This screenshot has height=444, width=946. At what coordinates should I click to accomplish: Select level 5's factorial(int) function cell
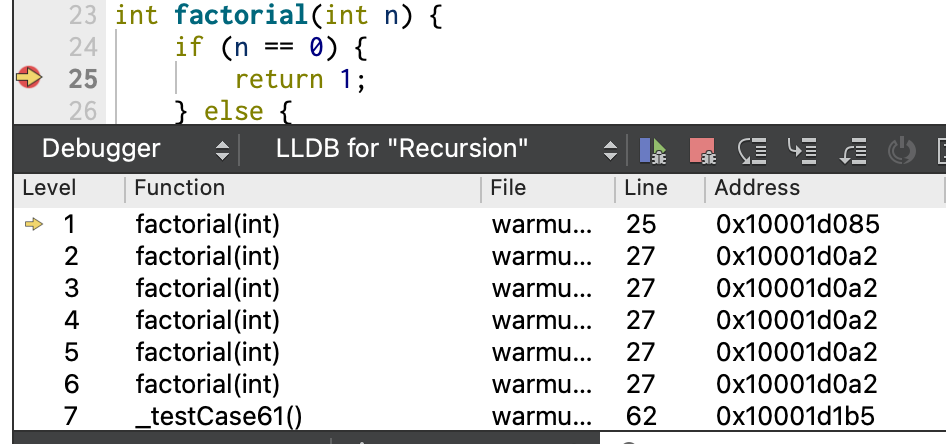point(208,353)
